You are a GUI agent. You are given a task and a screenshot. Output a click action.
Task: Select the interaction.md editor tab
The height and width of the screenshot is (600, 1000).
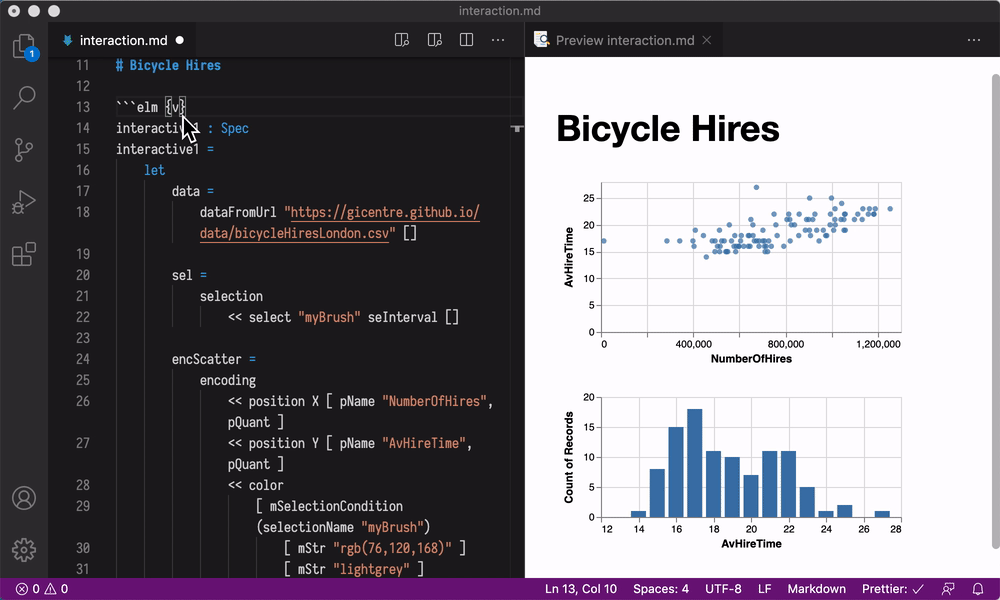click(x=123, y=40)
